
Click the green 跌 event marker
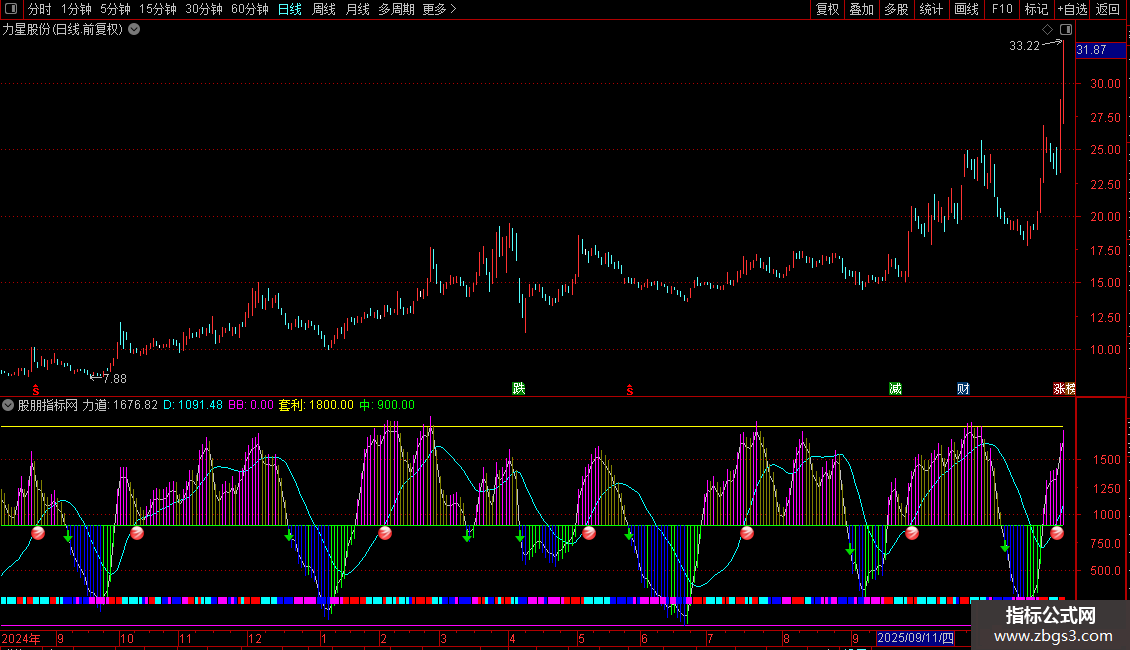tap(518, 388)
